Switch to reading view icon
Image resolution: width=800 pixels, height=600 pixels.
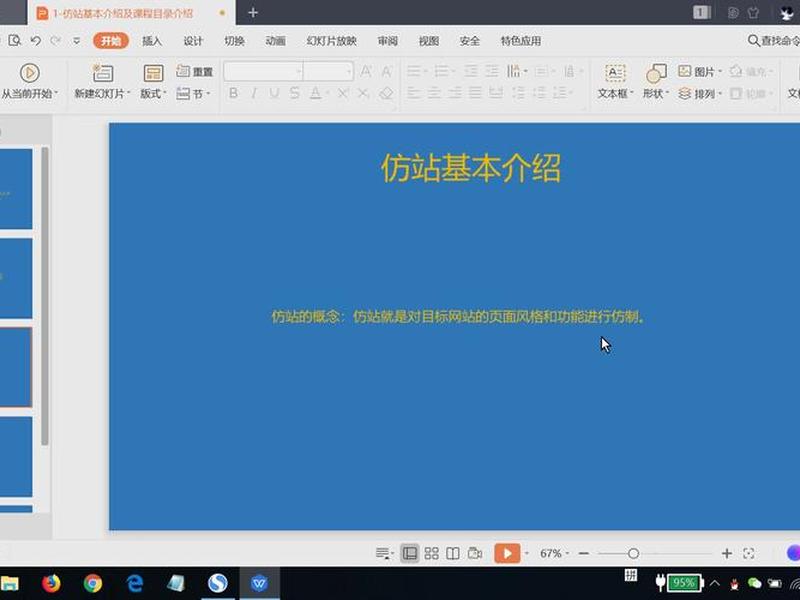tap(453, 553)
